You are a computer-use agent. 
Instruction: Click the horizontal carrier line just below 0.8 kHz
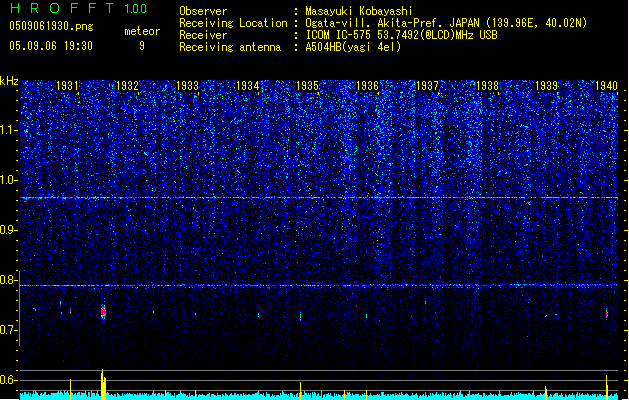[319, 286]
